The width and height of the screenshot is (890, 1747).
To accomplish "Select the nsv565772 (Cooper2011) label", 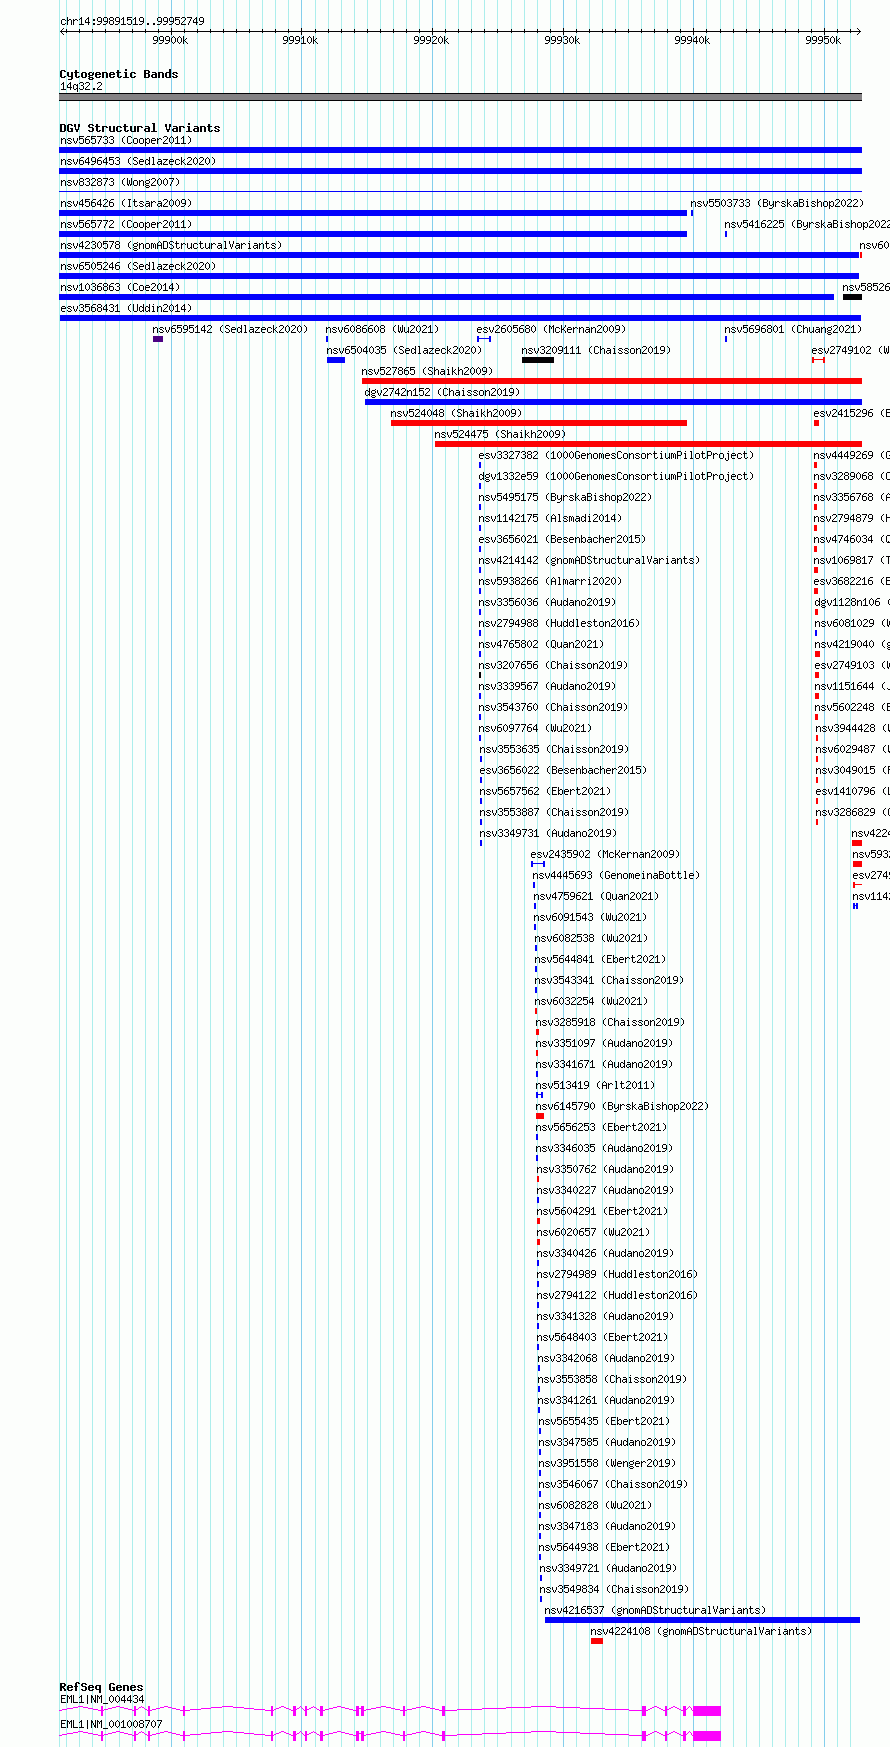I will [x=125, y=225].
